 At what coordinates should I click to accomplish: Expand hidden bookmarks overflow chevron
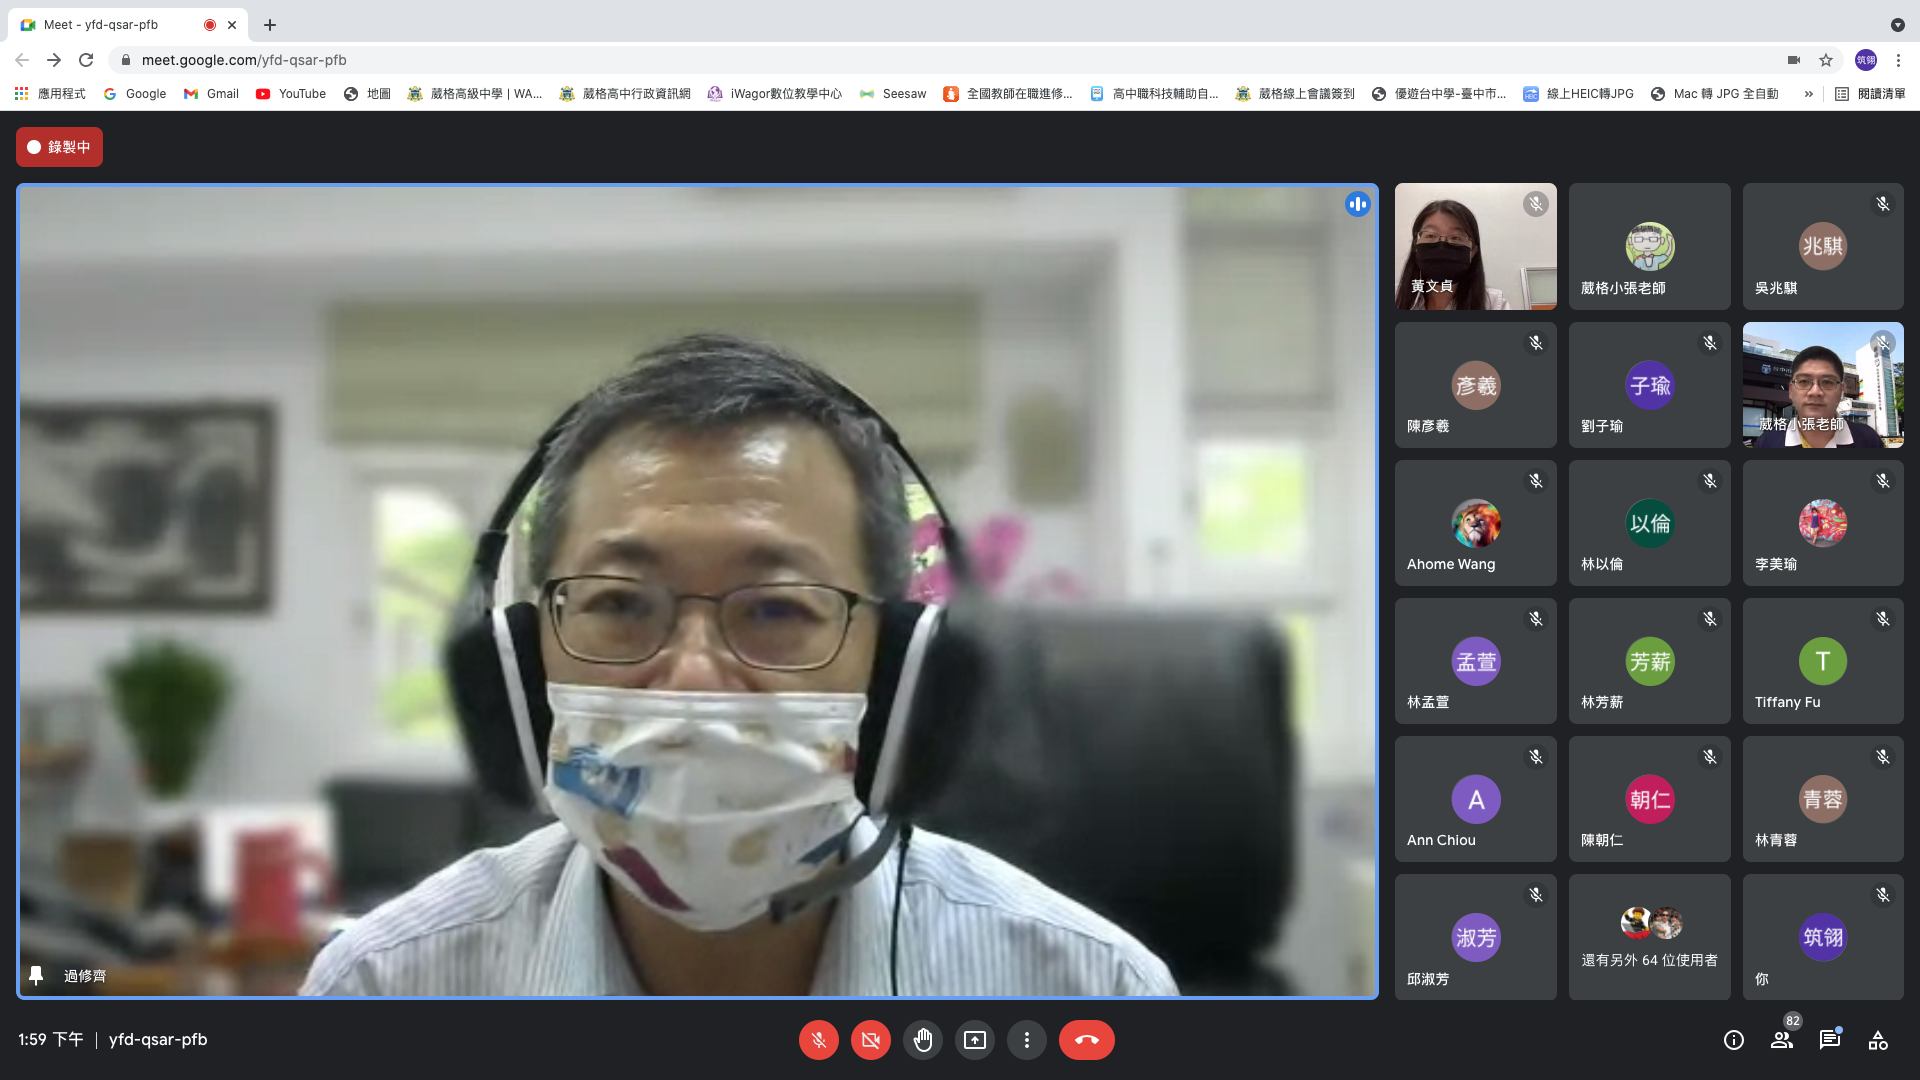[x=1808, y=94]
